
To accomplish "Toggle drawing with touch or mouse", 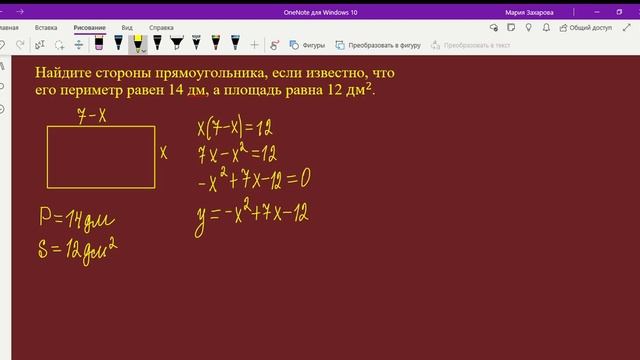I will [x=275, y=45].
